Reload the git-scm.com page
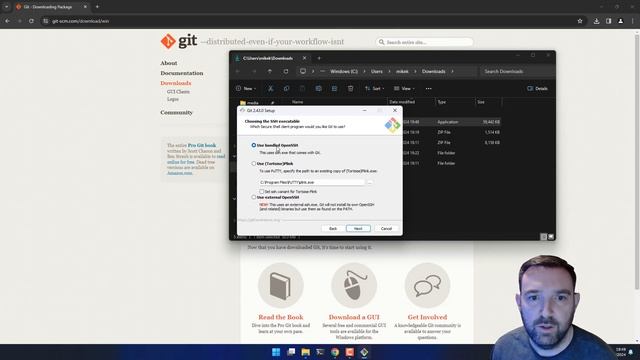The width and height of the screenshot is (640, 360). click(x=31, y=21)
